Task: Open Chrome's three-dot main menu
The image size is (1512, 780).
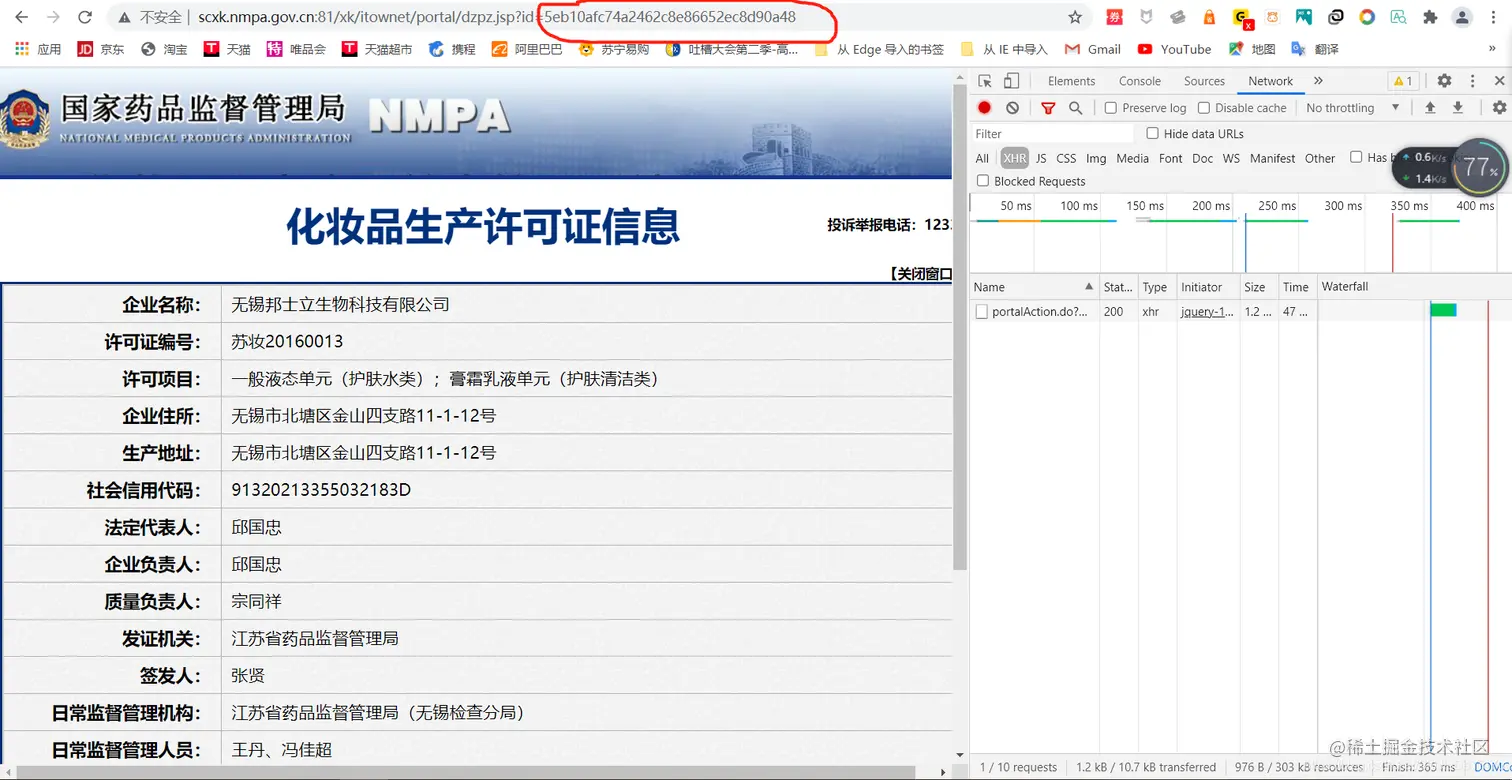Action: pyautogui.click(x=1494, y=17)
